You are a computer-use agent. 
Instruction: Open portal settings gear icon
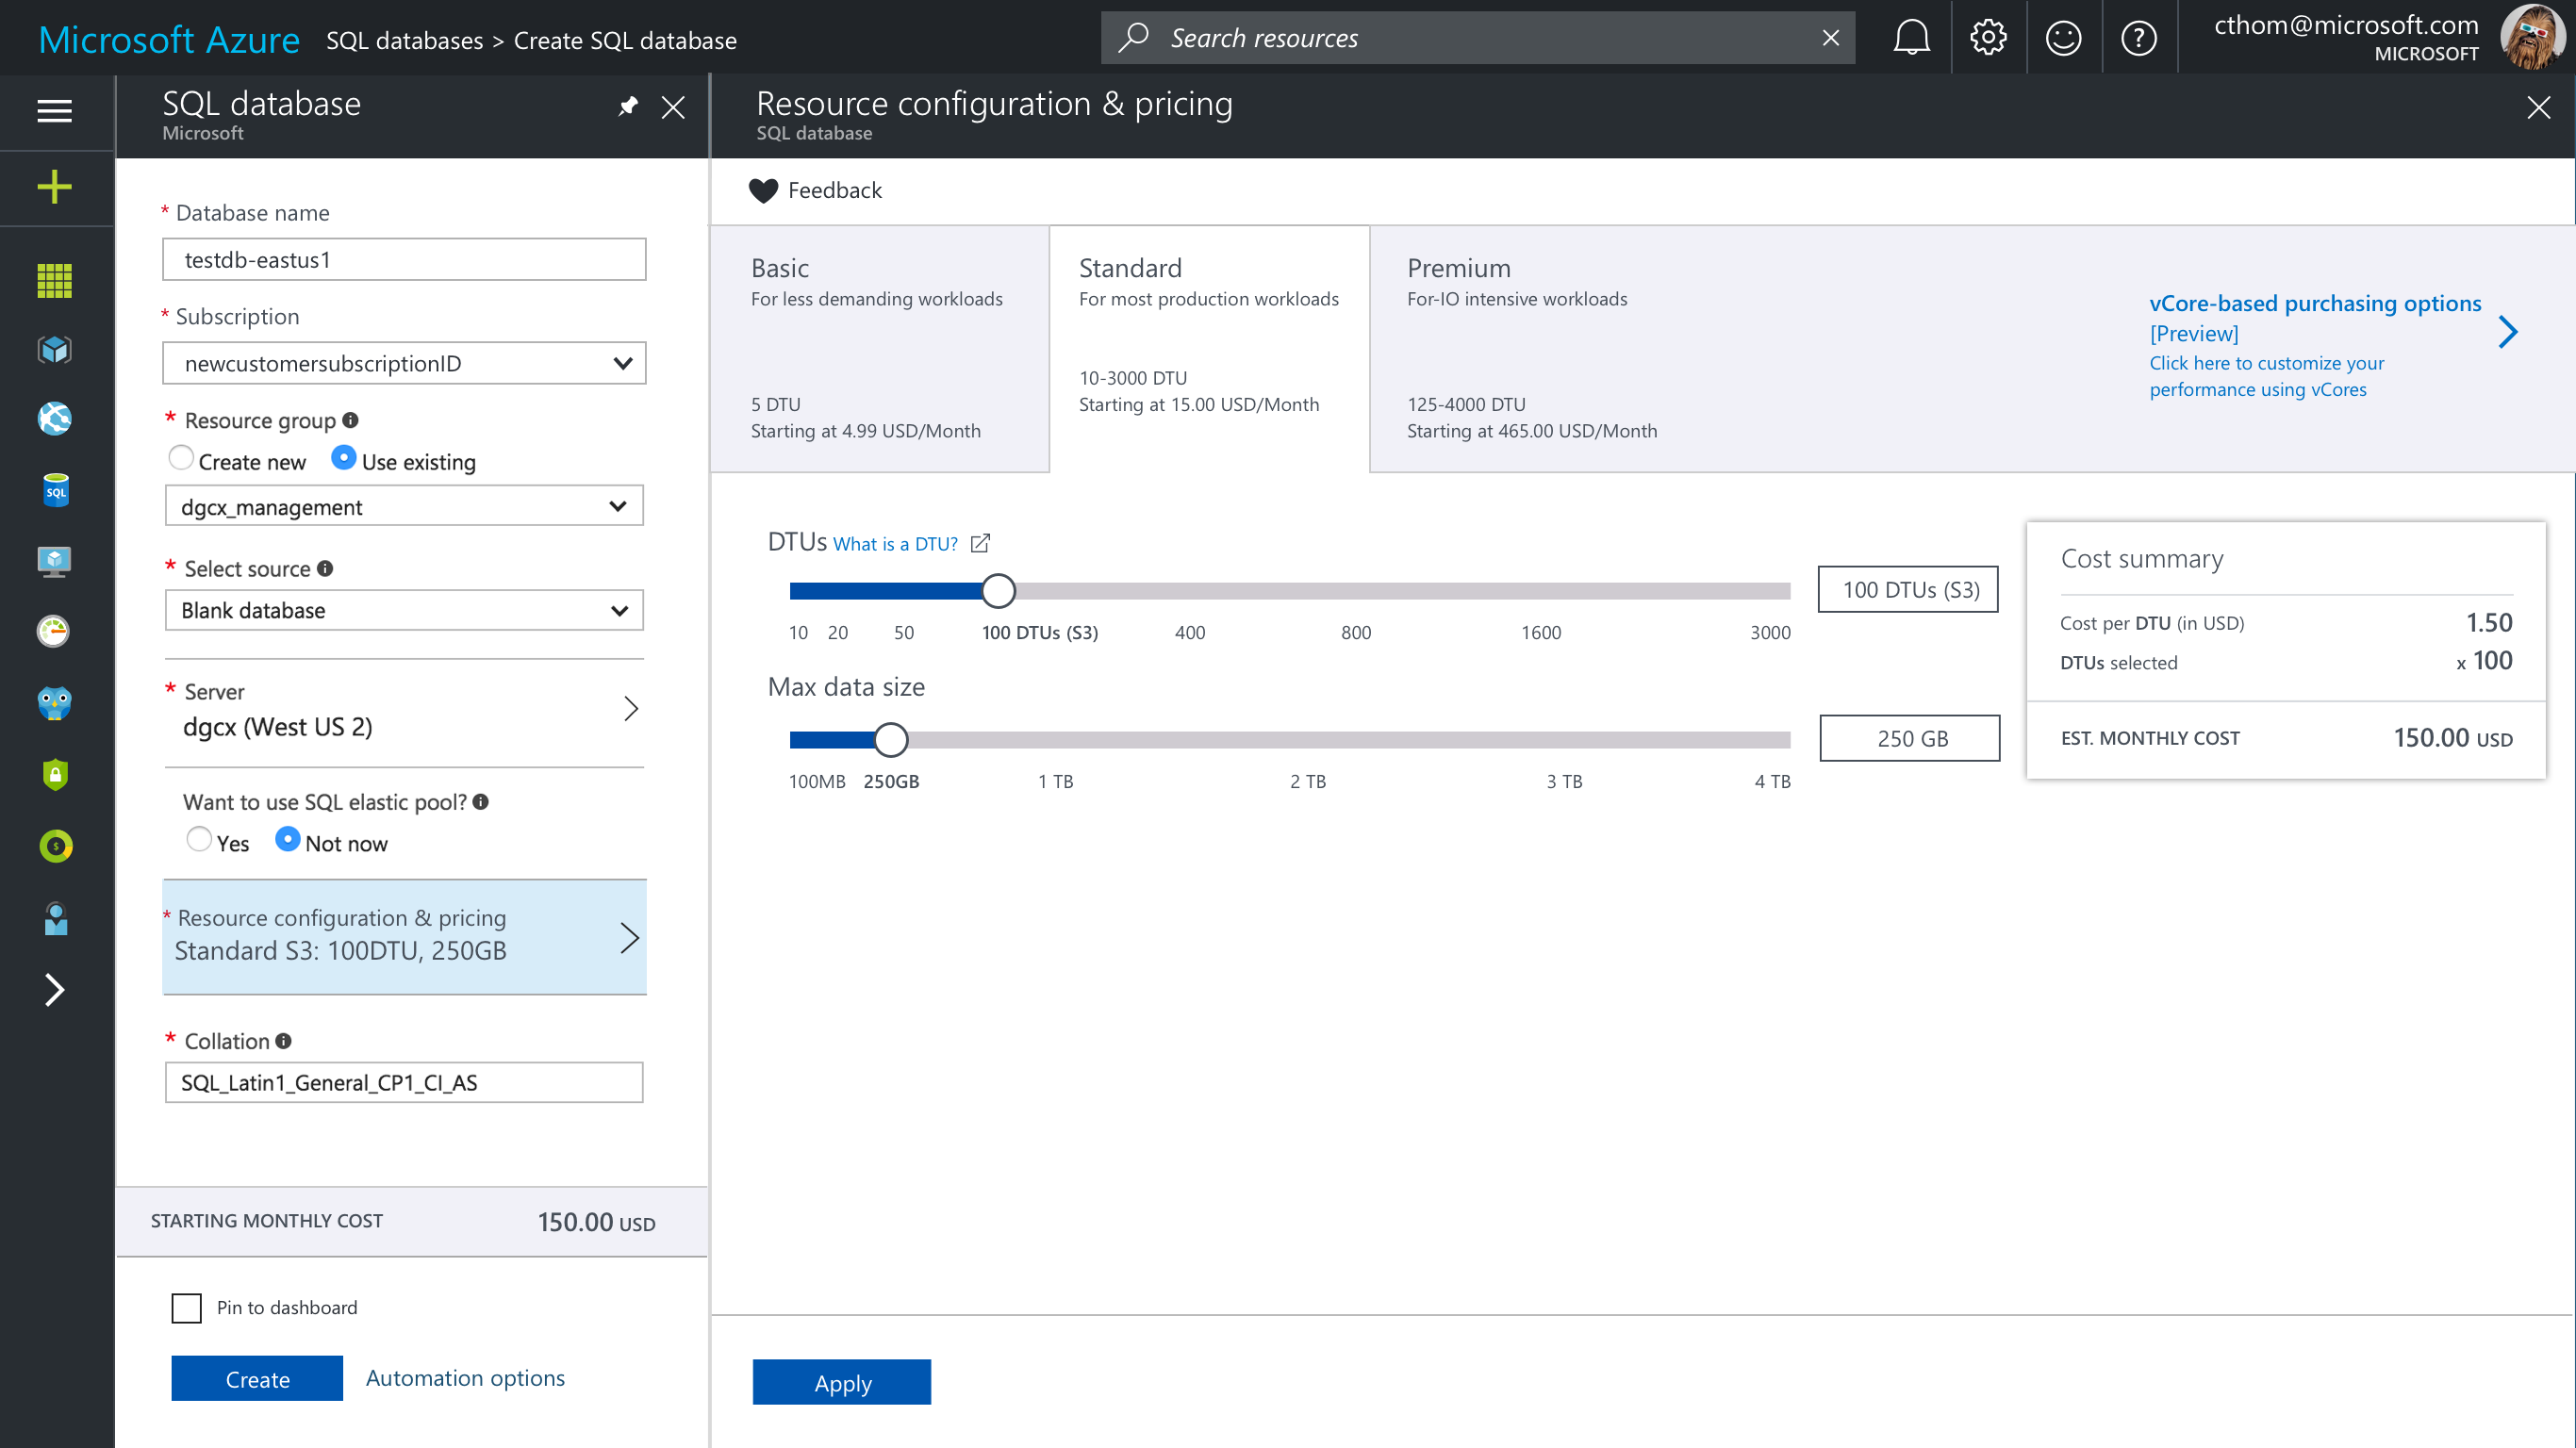pyautogui.click(x=1988, y=38)
